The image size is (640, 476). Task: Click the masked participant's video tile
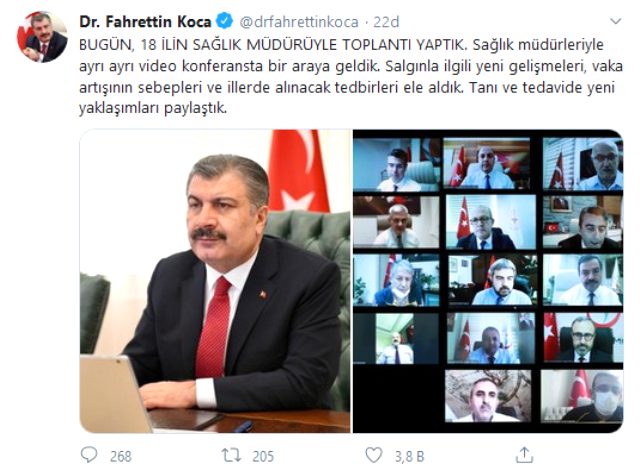click(x=582, y=396)
